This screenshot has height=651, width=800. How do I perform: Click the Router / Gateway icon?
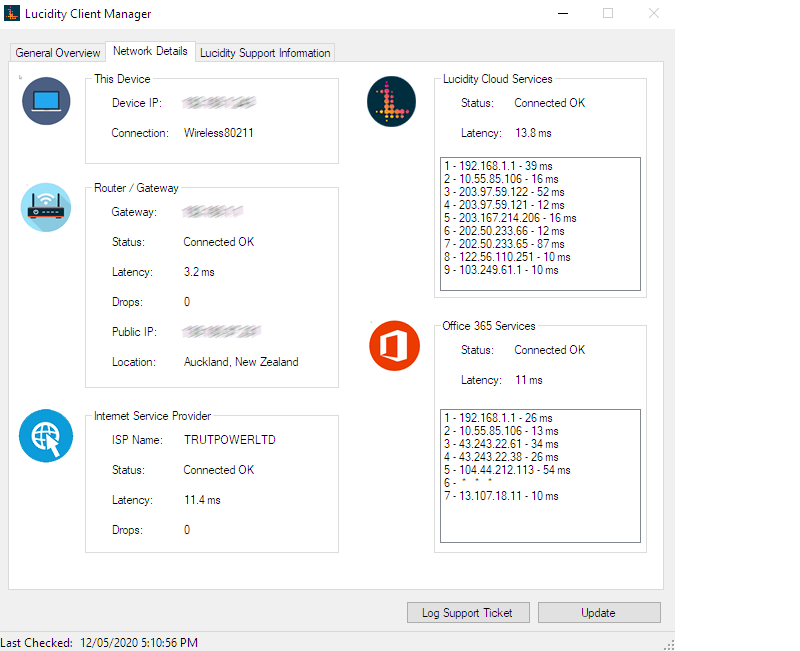[46, 208]
